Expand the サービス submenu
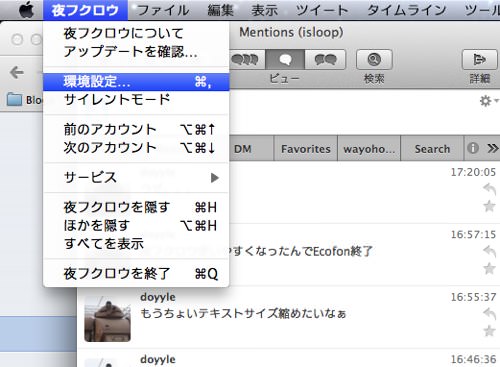Screen dimensions: 500x367 136,178
